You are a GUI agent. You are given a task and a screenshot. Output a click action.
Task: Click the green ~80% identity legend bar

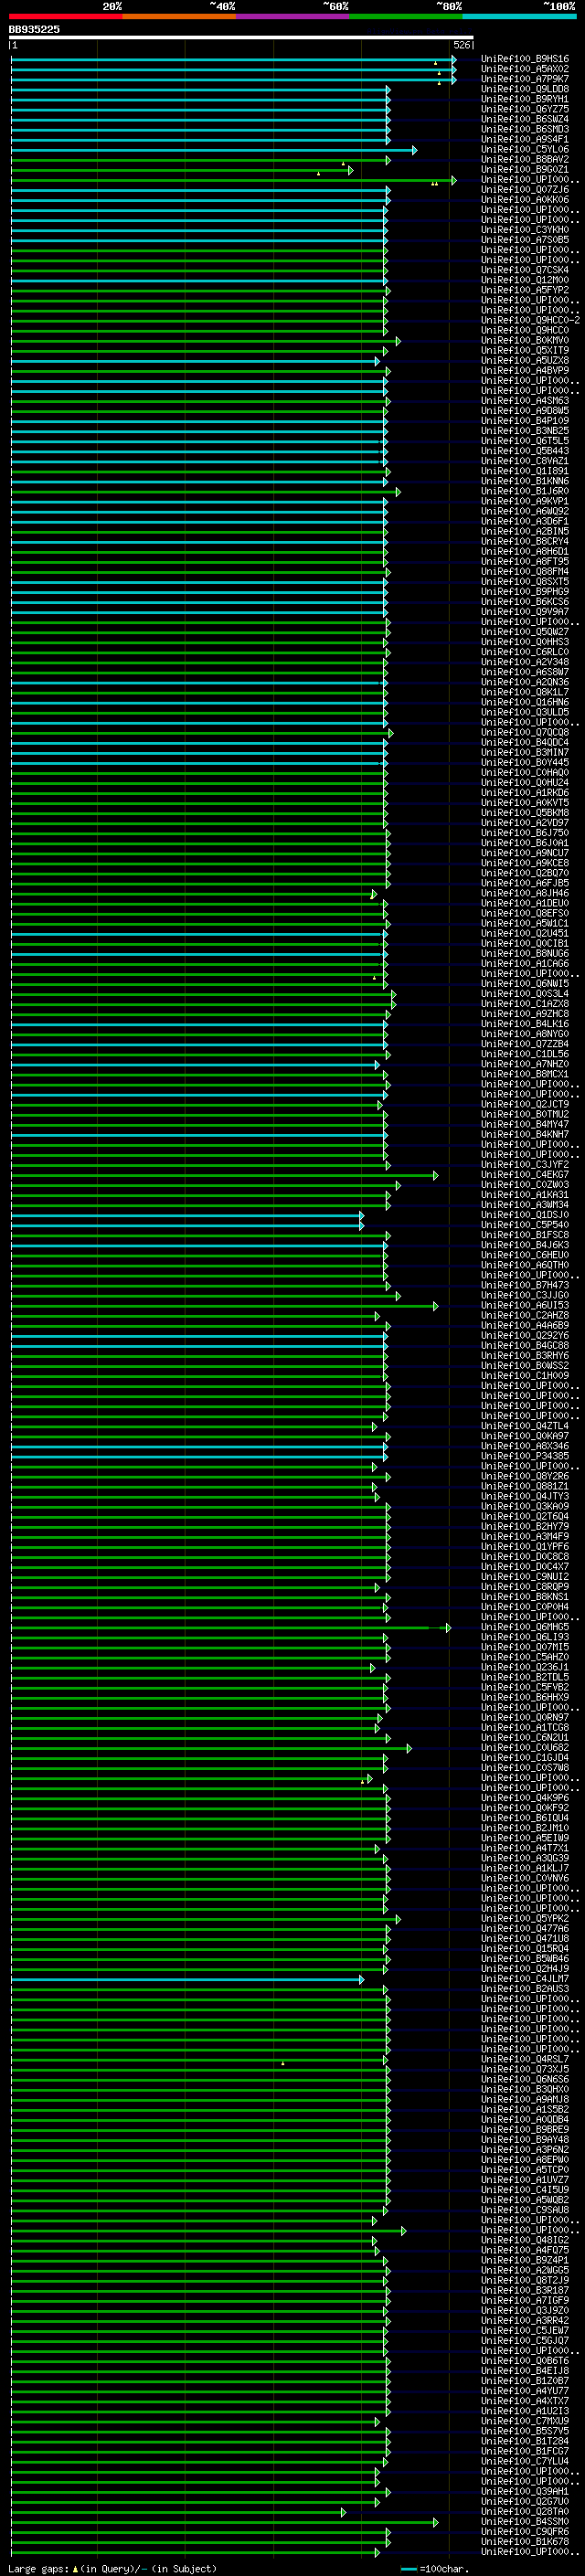pos(406,16)
